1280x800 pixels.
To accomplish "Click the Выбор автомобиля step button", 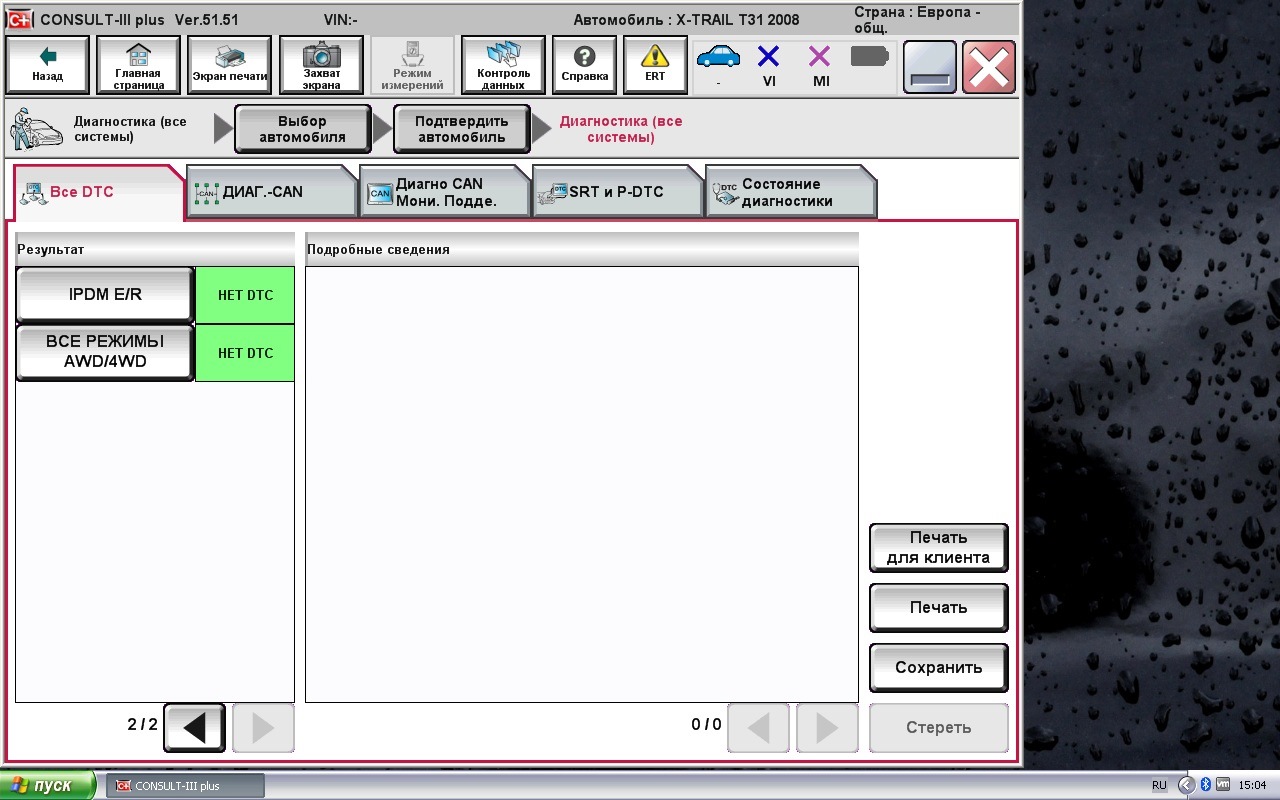I will [302, 129].
